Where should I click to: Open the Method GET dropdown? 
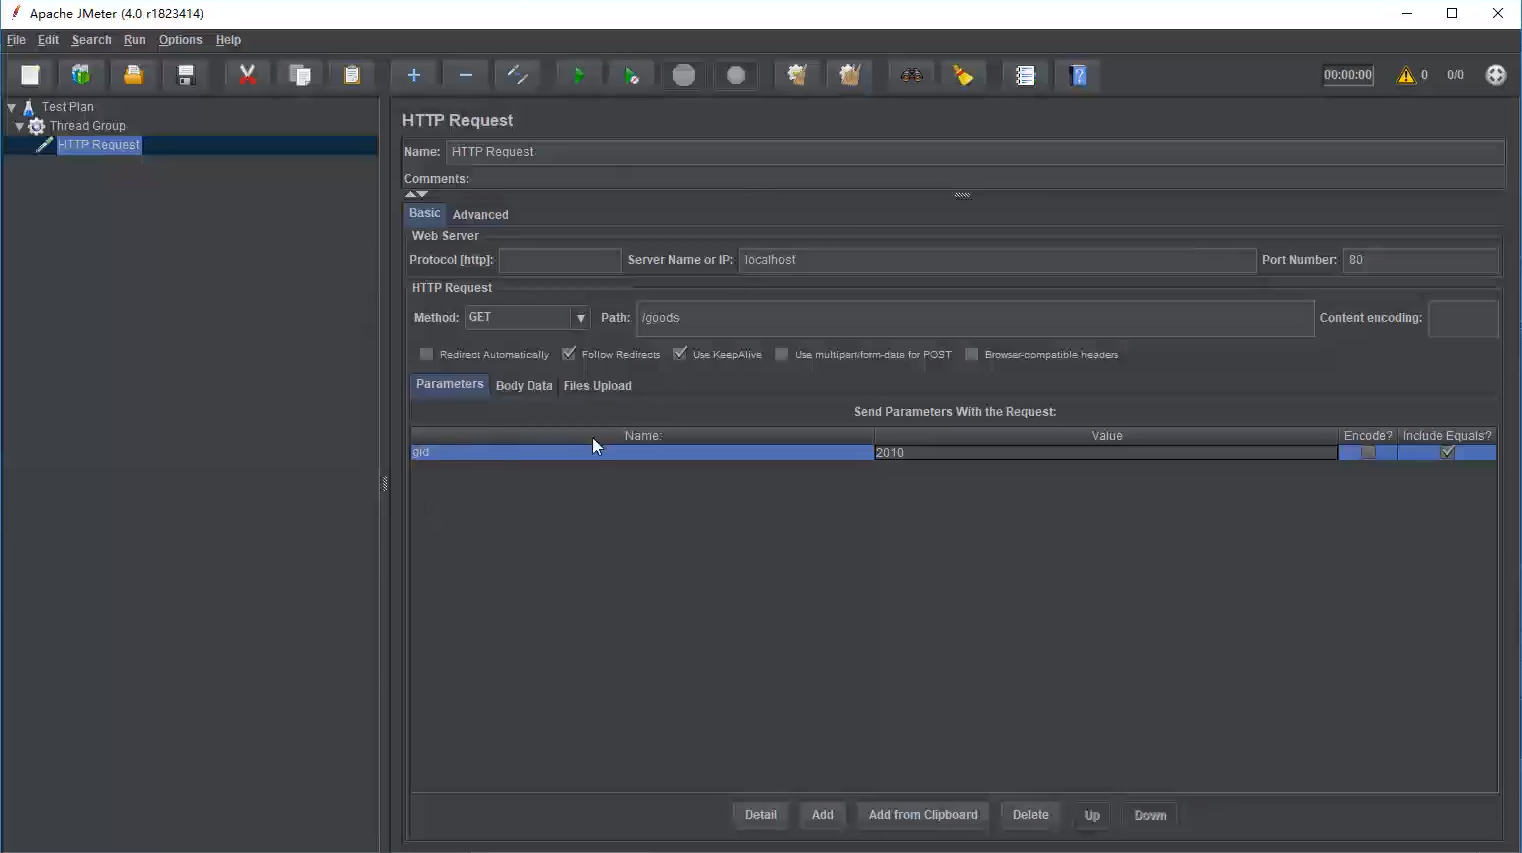[x=580, y=318]
